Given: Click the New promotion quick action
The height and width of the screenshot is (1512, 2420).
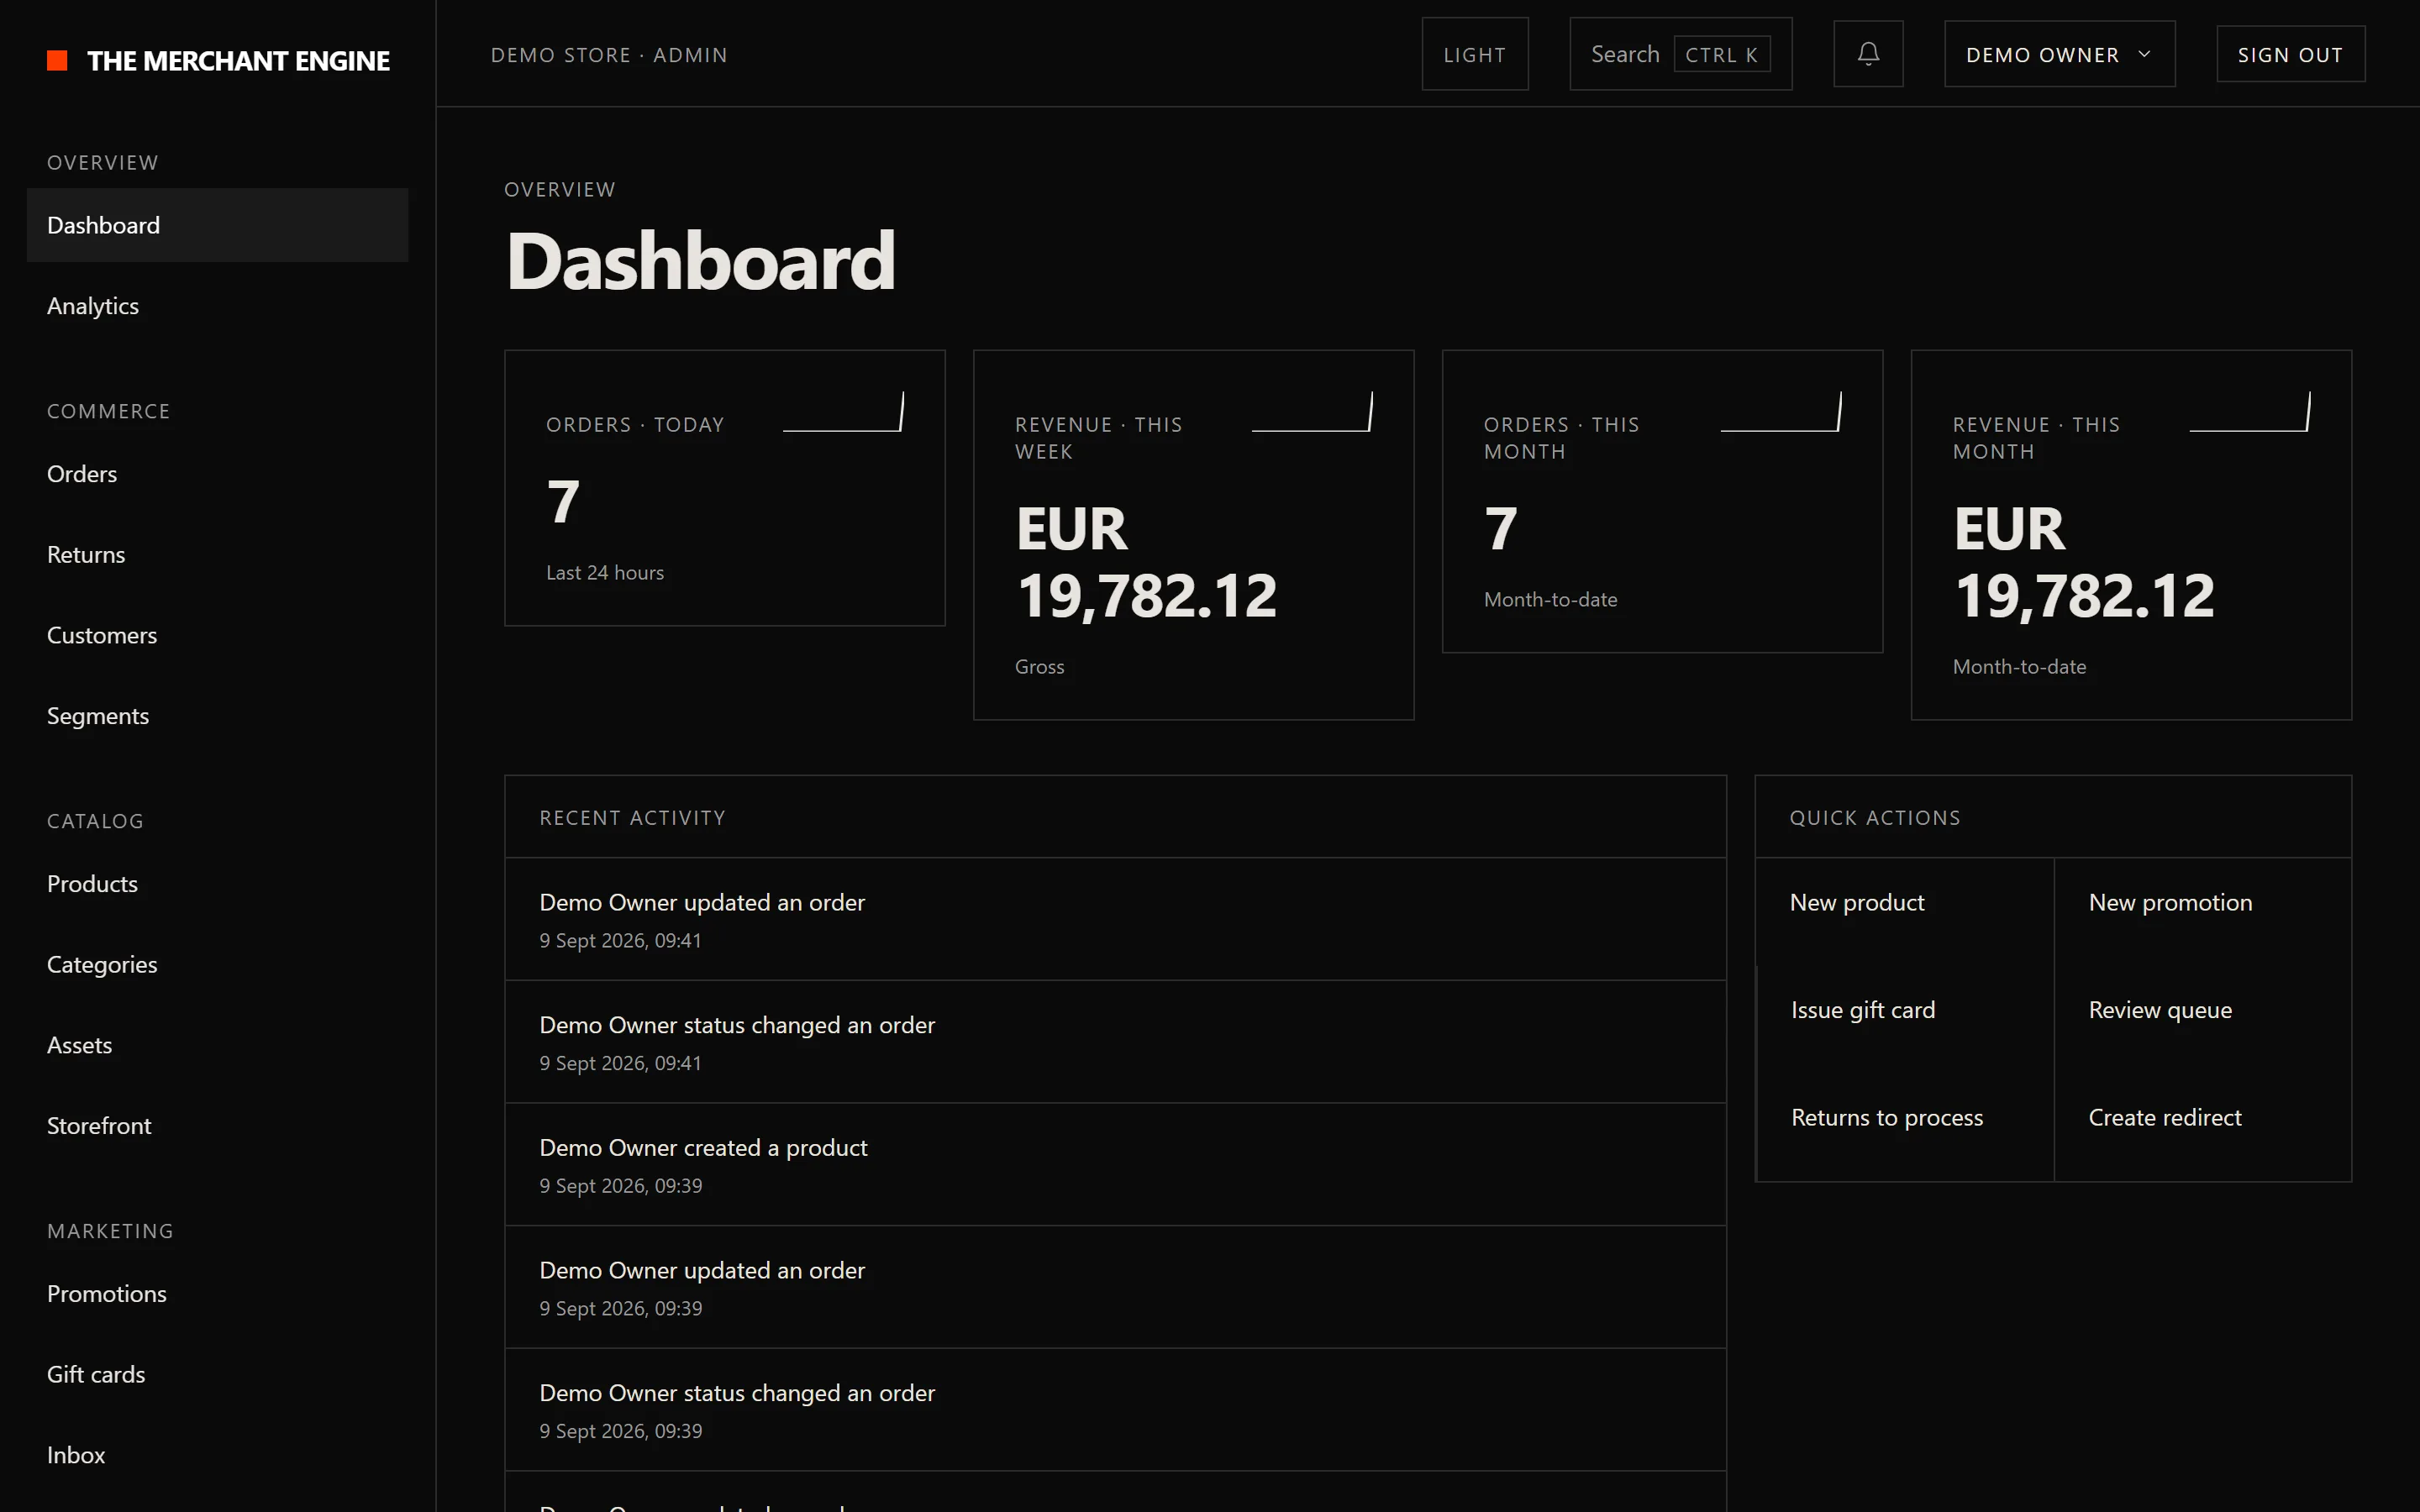Looking at the screenshot, I should pos(2203,911).
